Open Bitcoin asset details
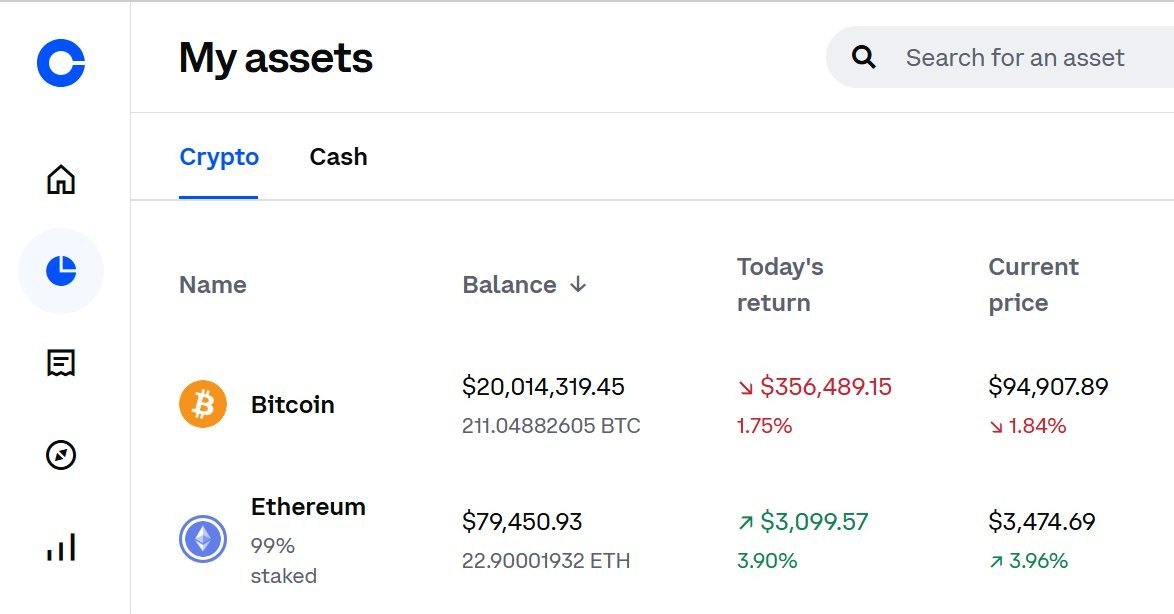This screenshot has height=614, width=1174. (x=293, y=405)
